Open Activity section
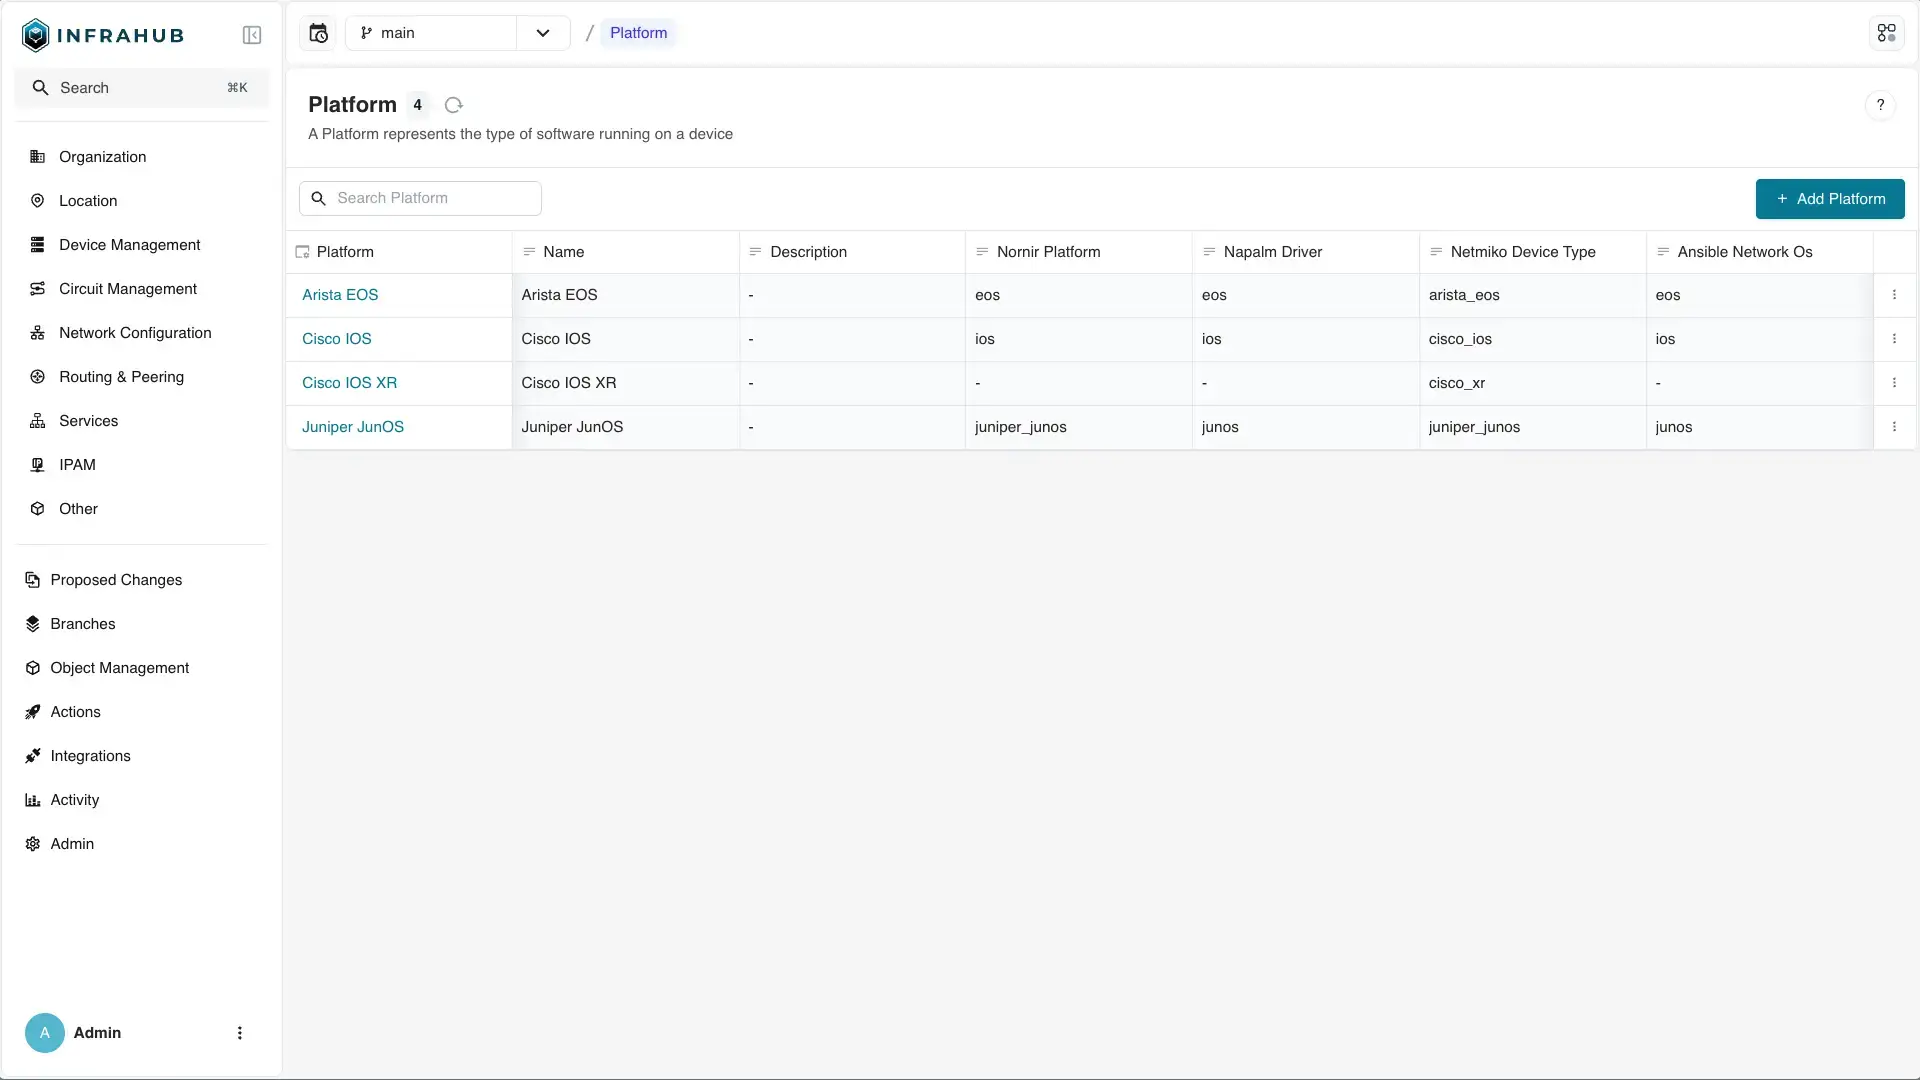Image resolution: width=1920 pixels, height=1080 pixels. 142,800
